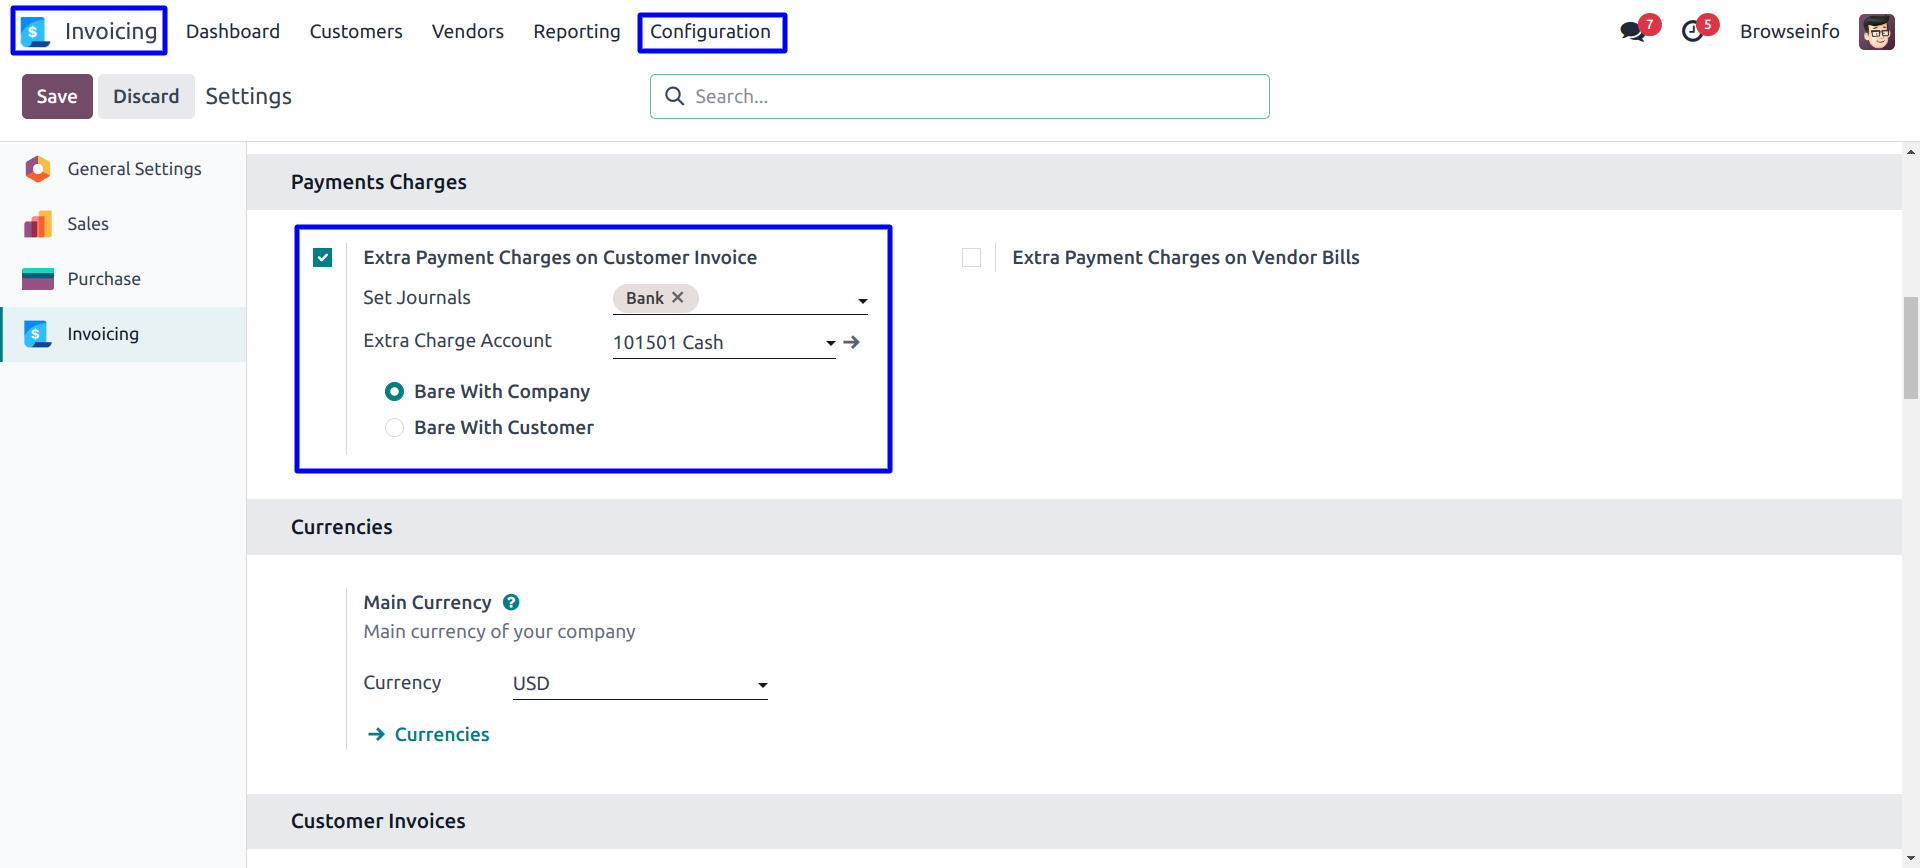Open the Configuration menu
This screenshot has height=868, width=1920.
(x=710, y=32)
